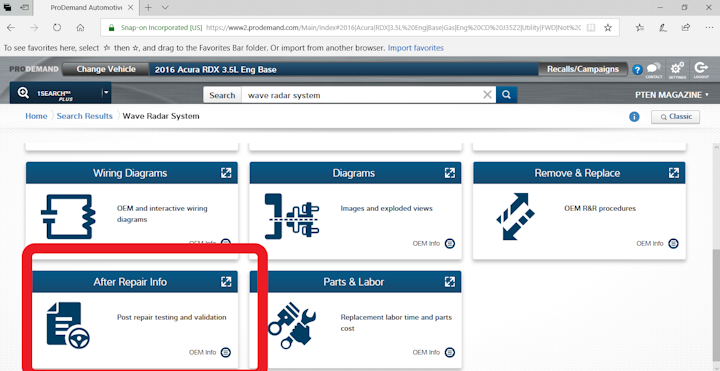Open the 1Search Plus dropdown arrow

[106, 92]
